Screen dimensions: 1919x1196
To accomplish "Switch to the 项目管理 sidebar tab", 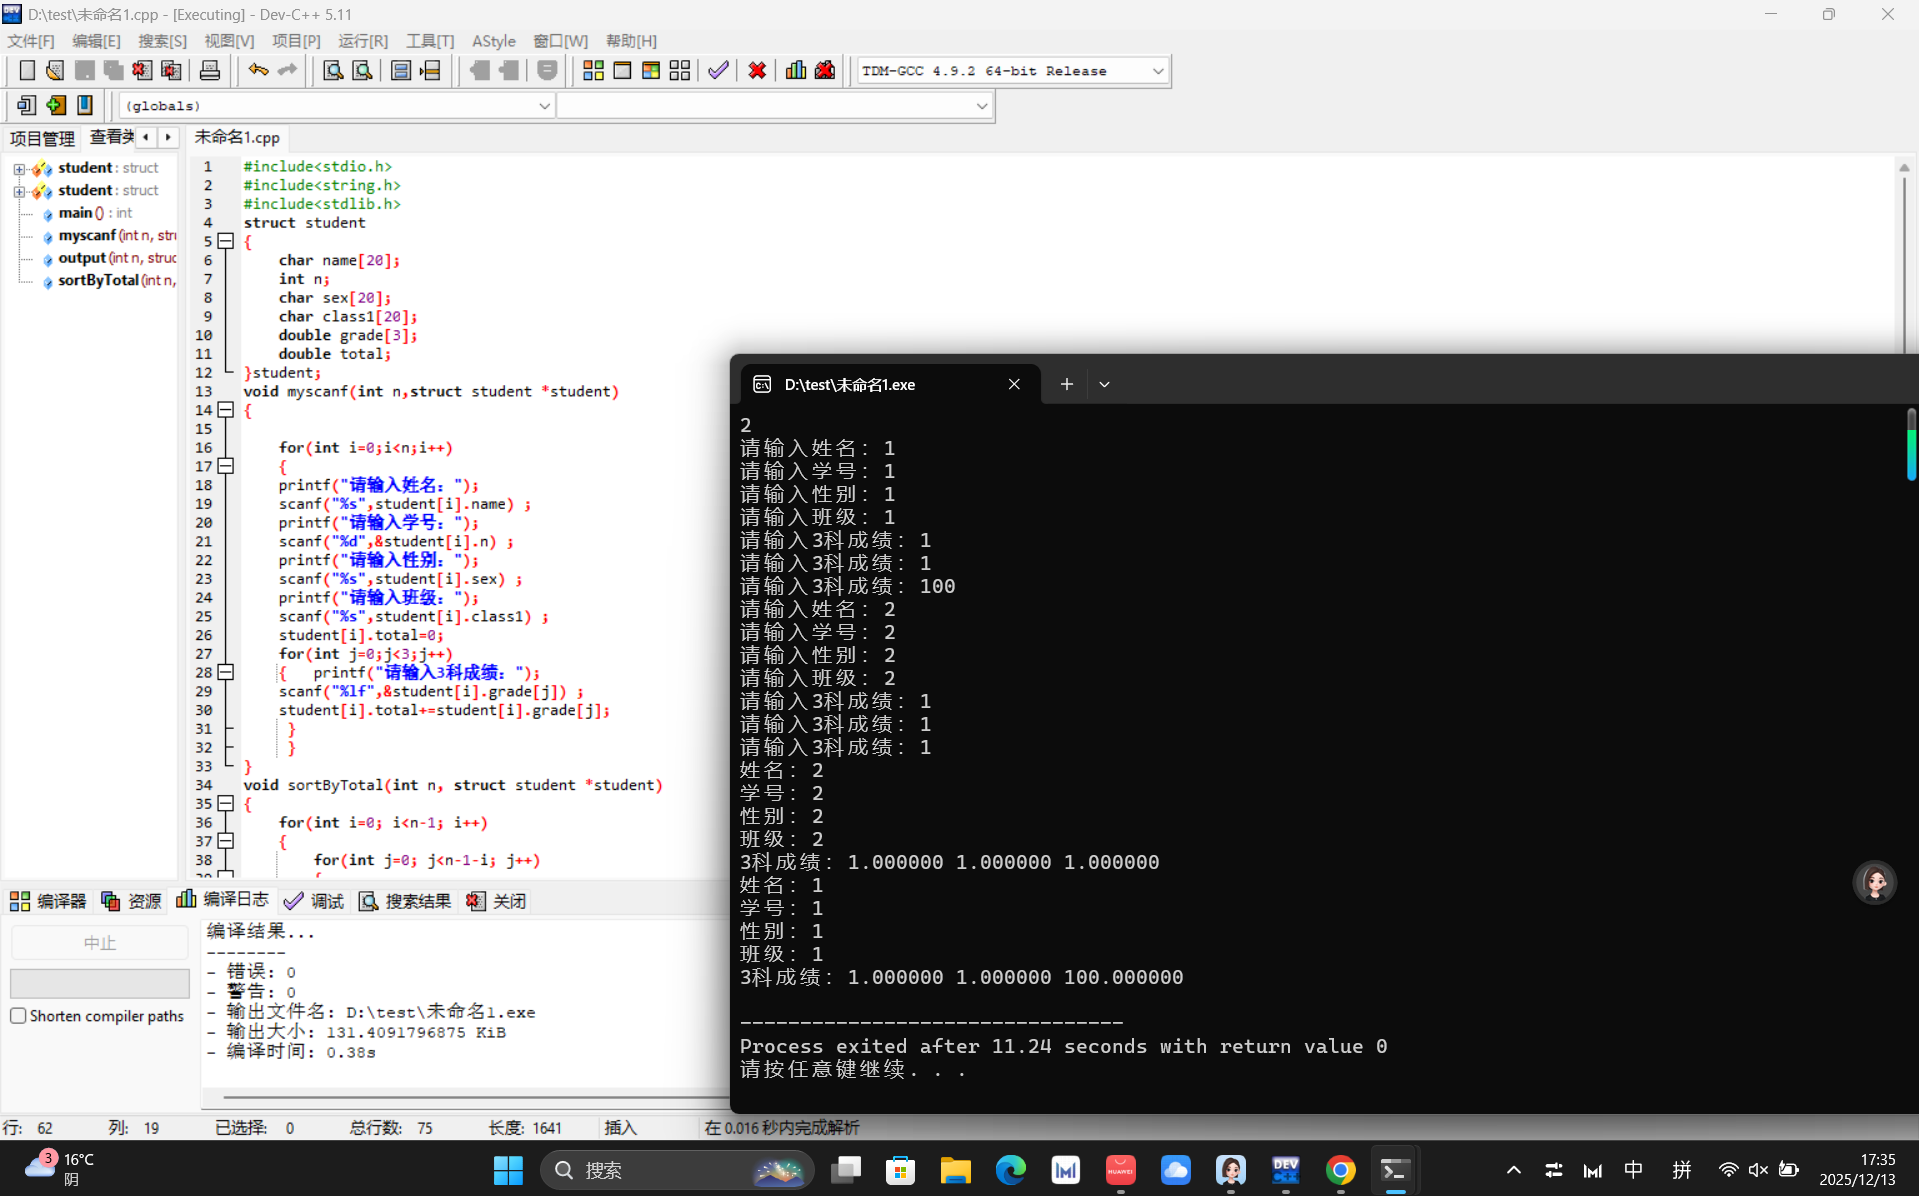I will (x=42, y=138).
